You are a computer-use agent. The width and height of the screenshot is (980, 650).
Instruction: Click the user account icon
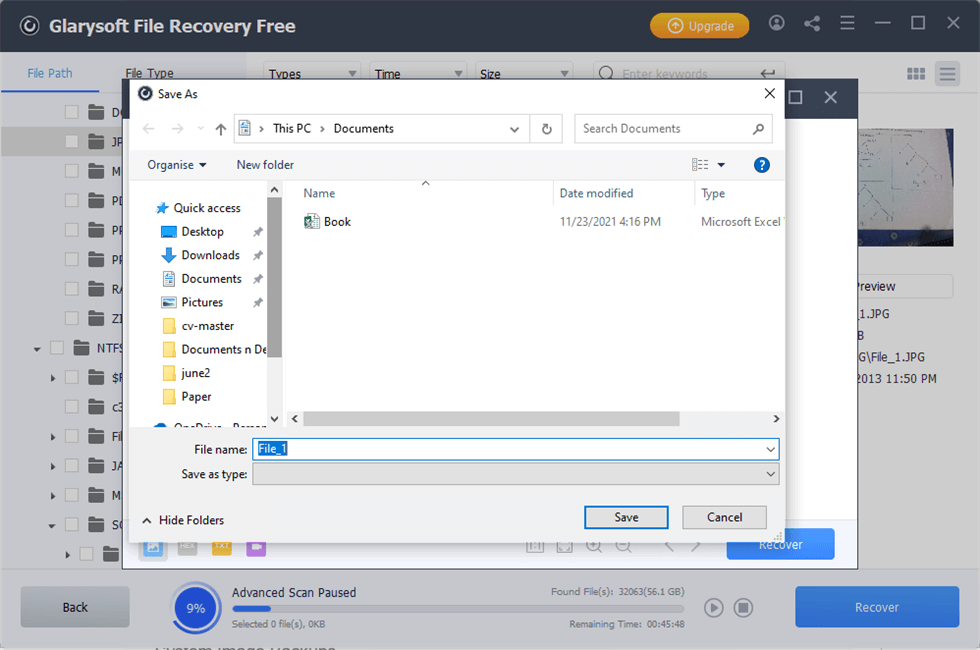(777, 24)
